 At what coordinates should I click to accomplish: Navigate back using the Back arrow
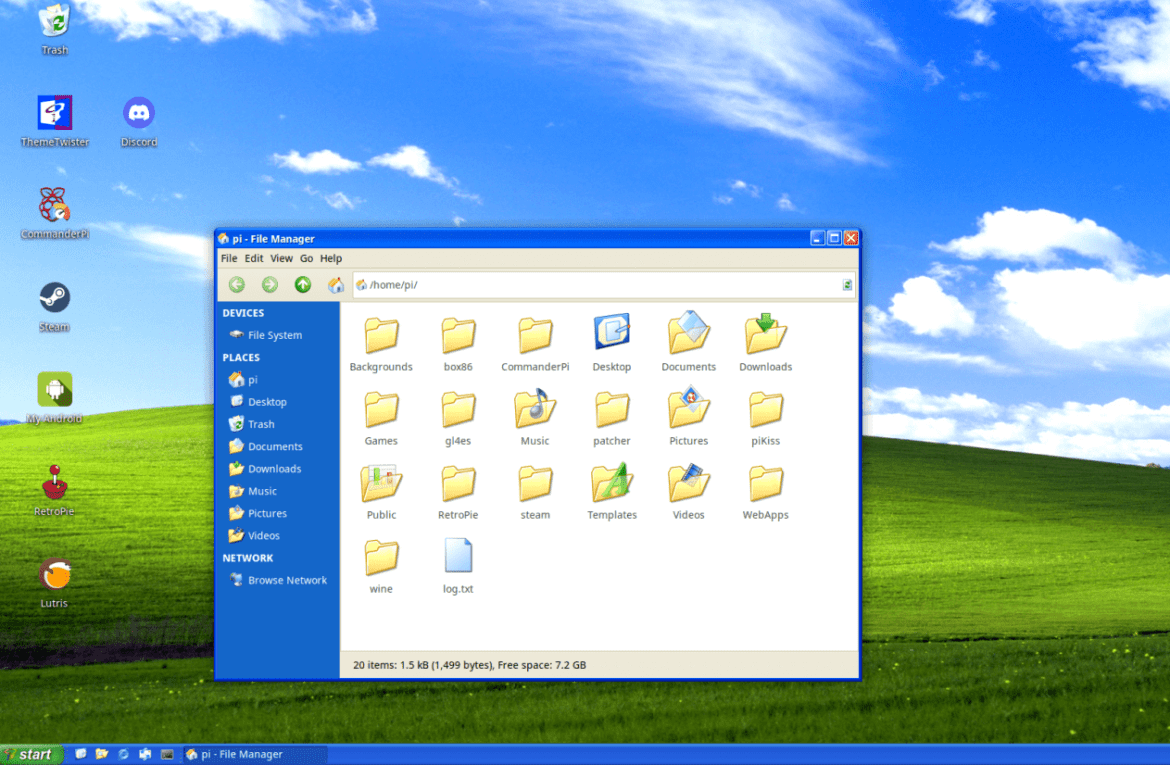(237, 284)
